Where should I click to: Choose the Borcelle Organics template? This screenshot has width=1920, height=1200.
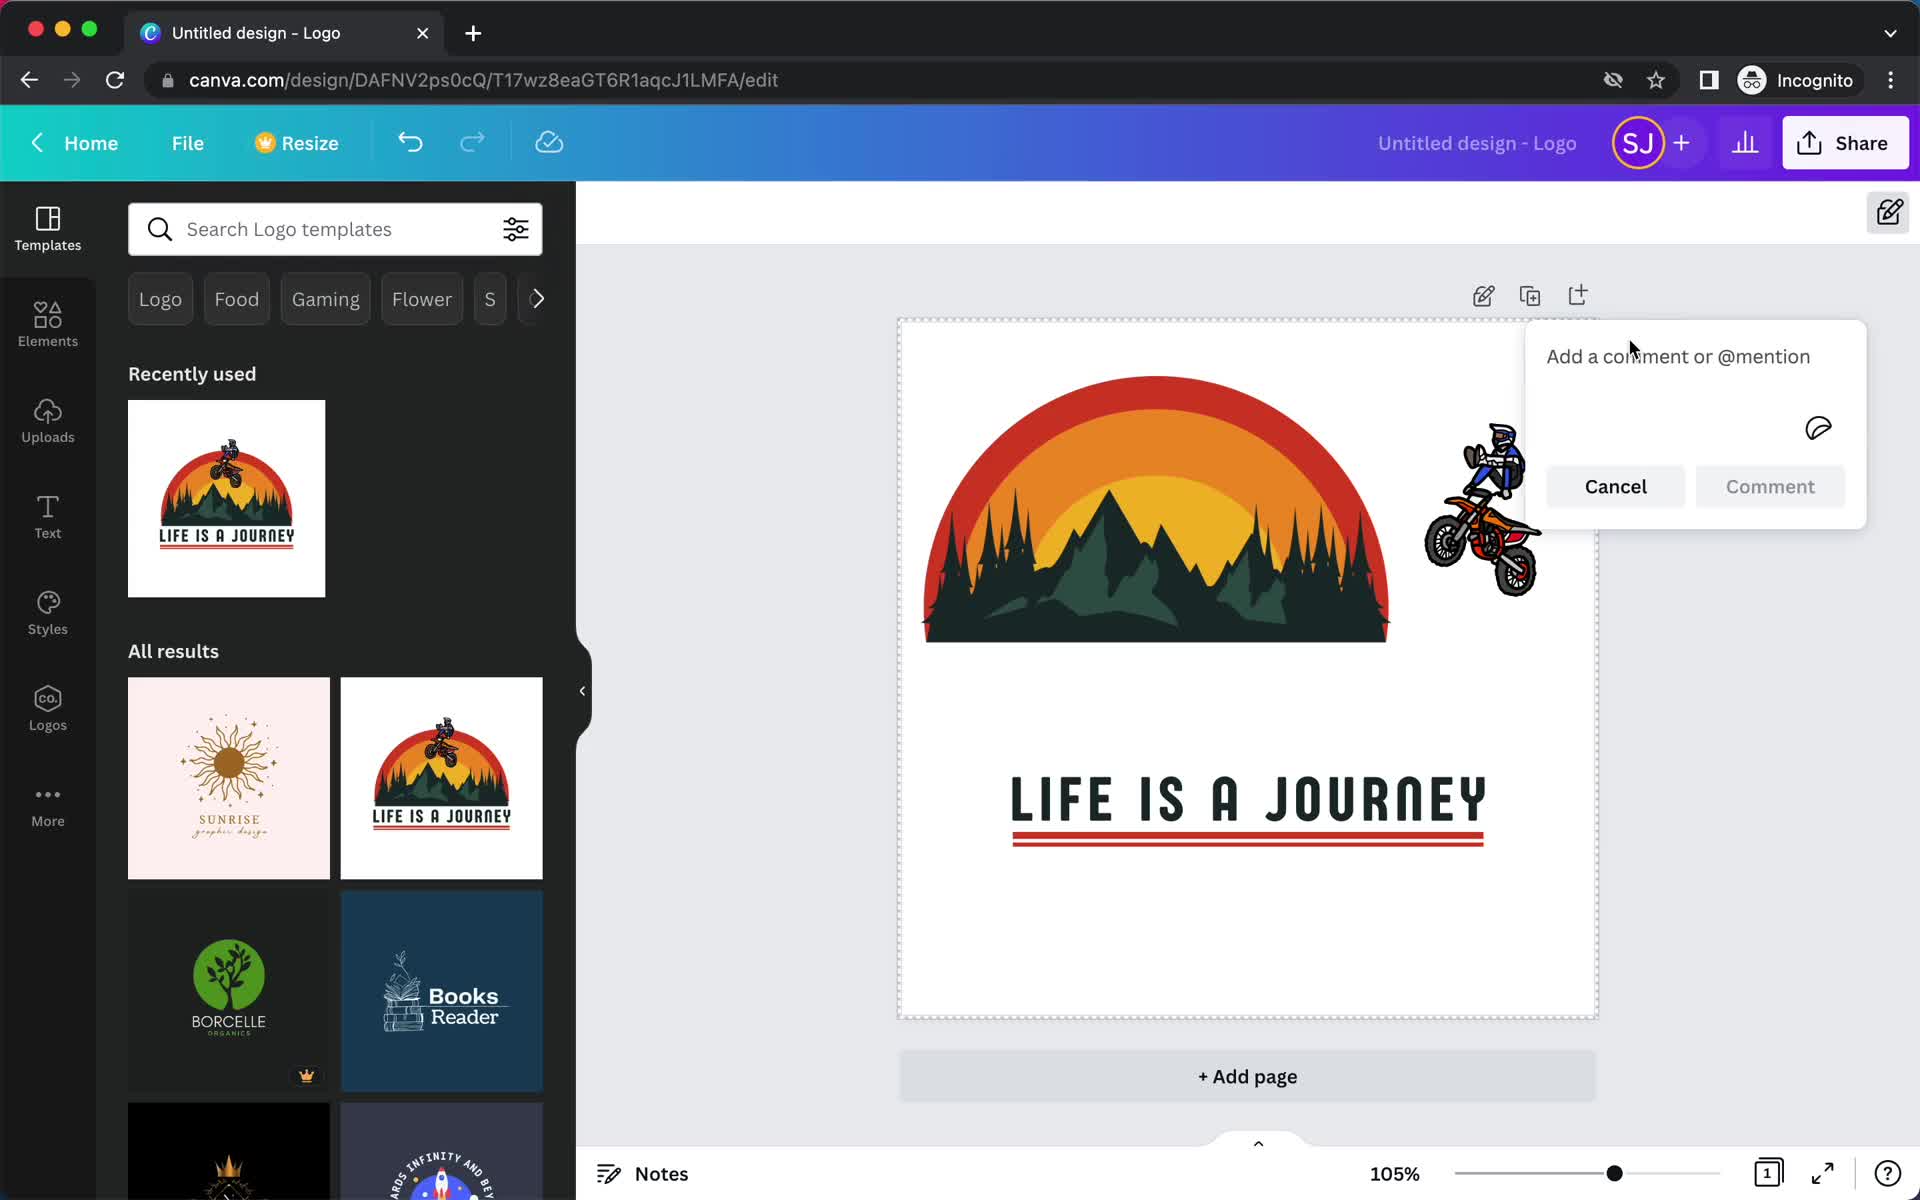229,991
